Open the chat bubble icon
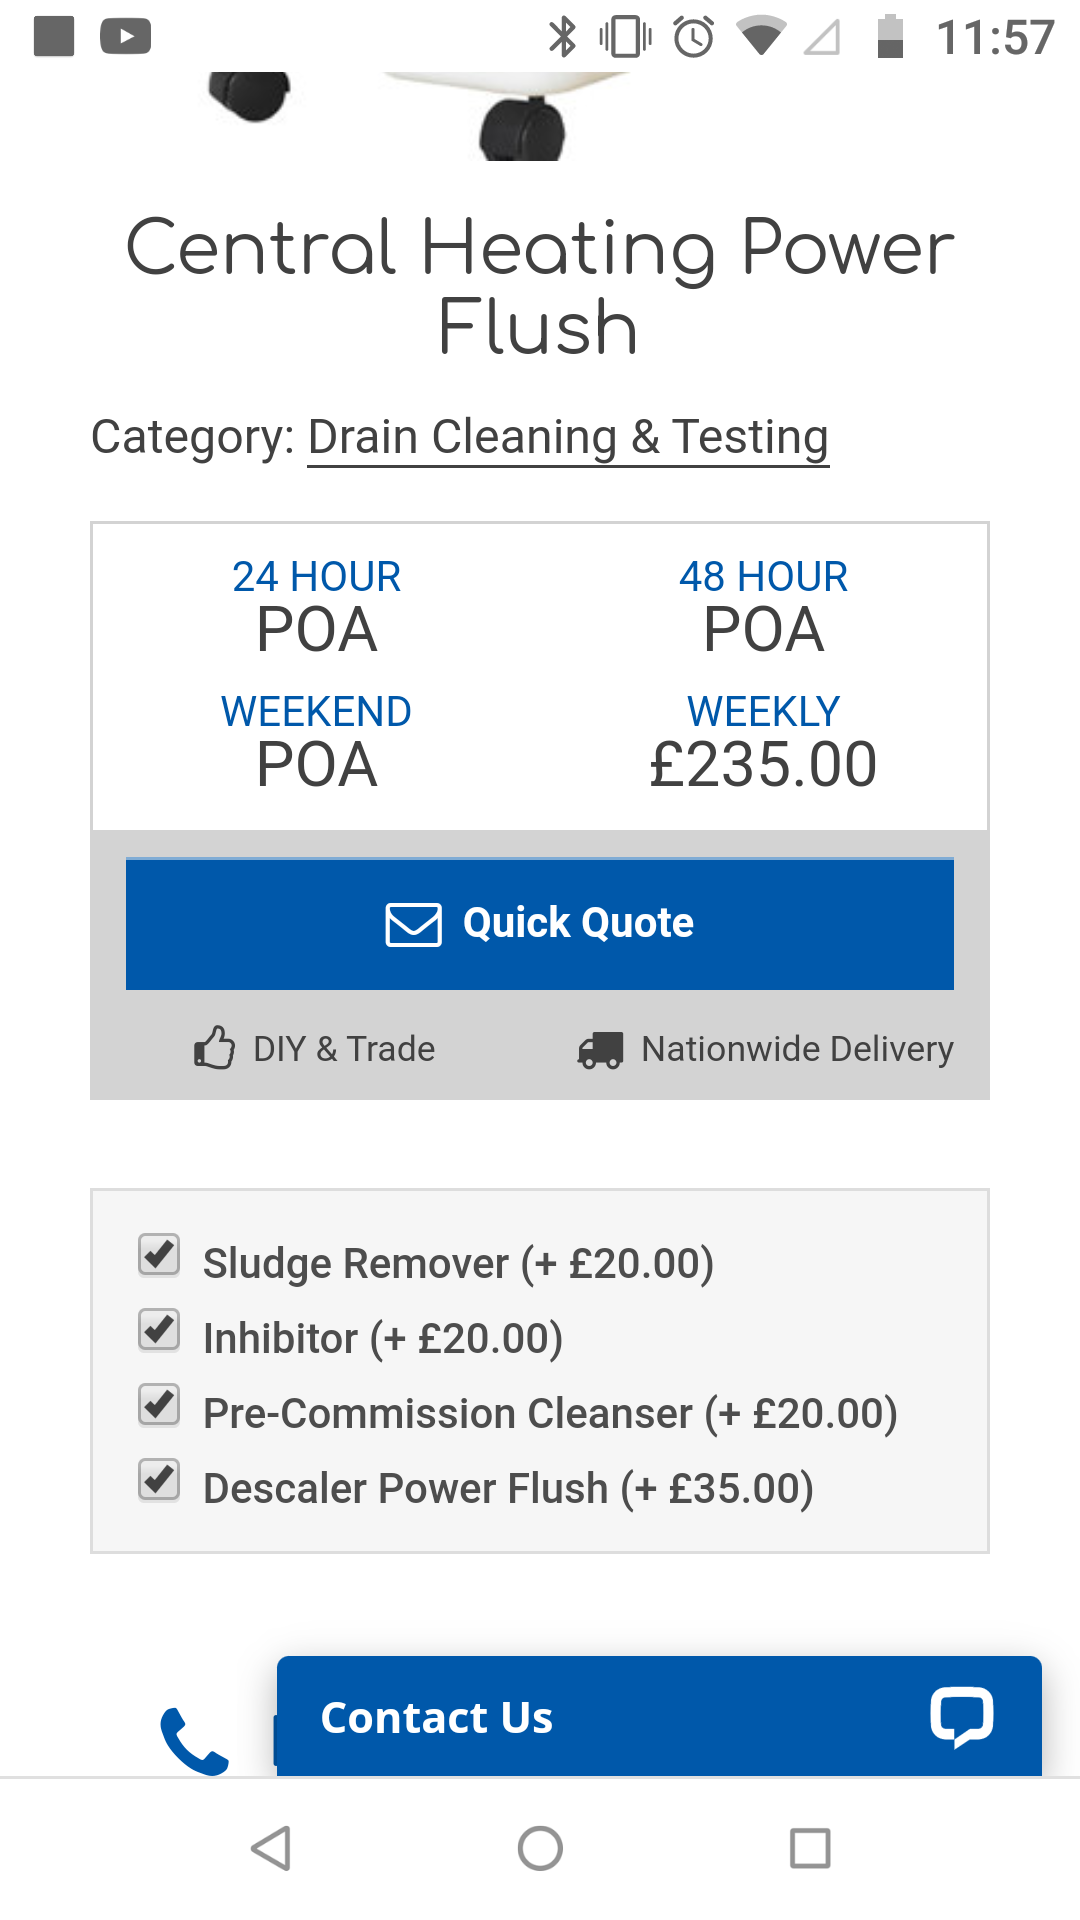The image size is (1080, 1920). point(961,1717)
